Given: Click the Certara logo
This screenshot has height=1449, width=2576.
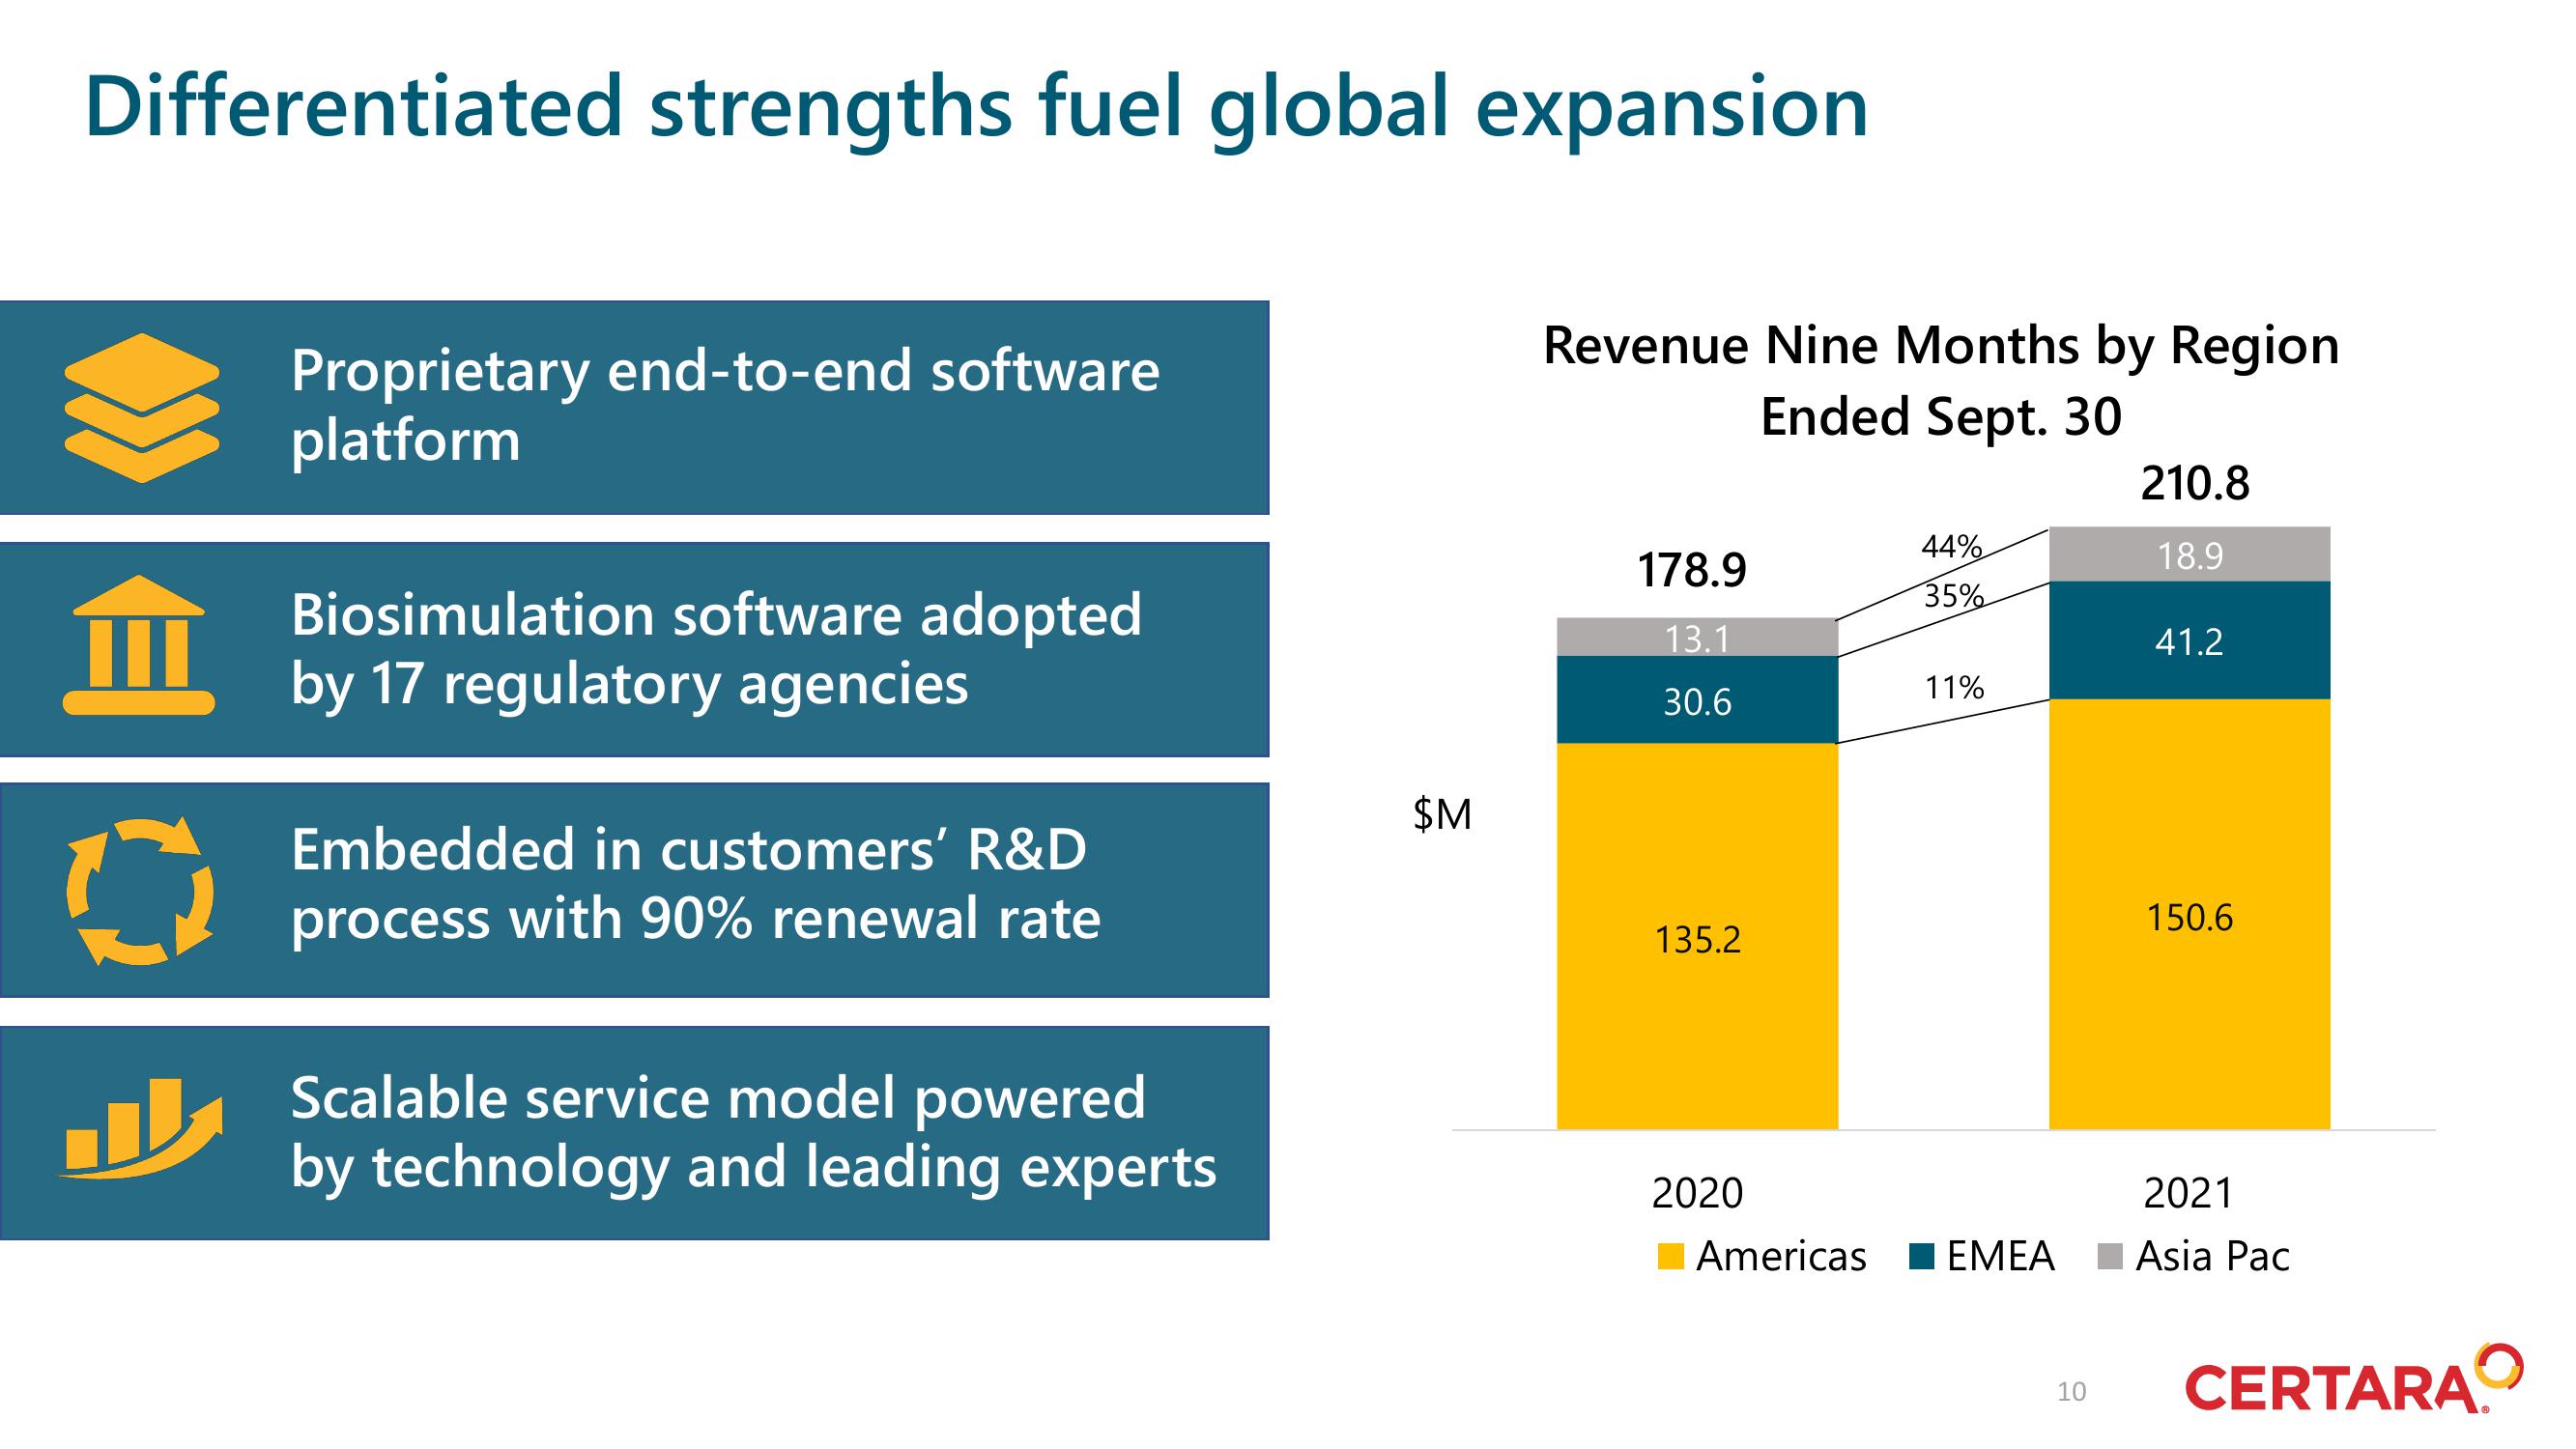Looking at the screenshot, I should (2354, 1380).
